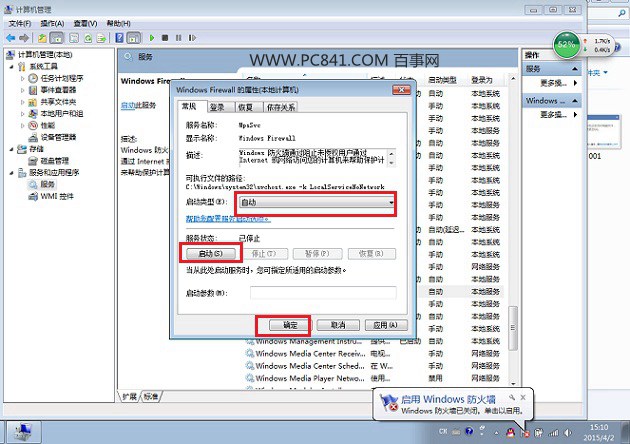Open the 操作(A) menu
630x444 pixels.
(x=52, y=23)
